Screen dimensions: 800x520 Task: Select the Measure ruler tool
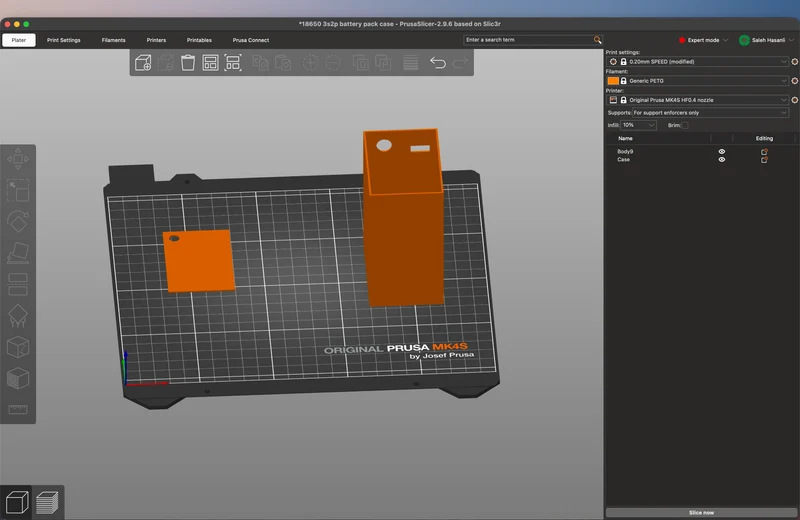[18, 409]
